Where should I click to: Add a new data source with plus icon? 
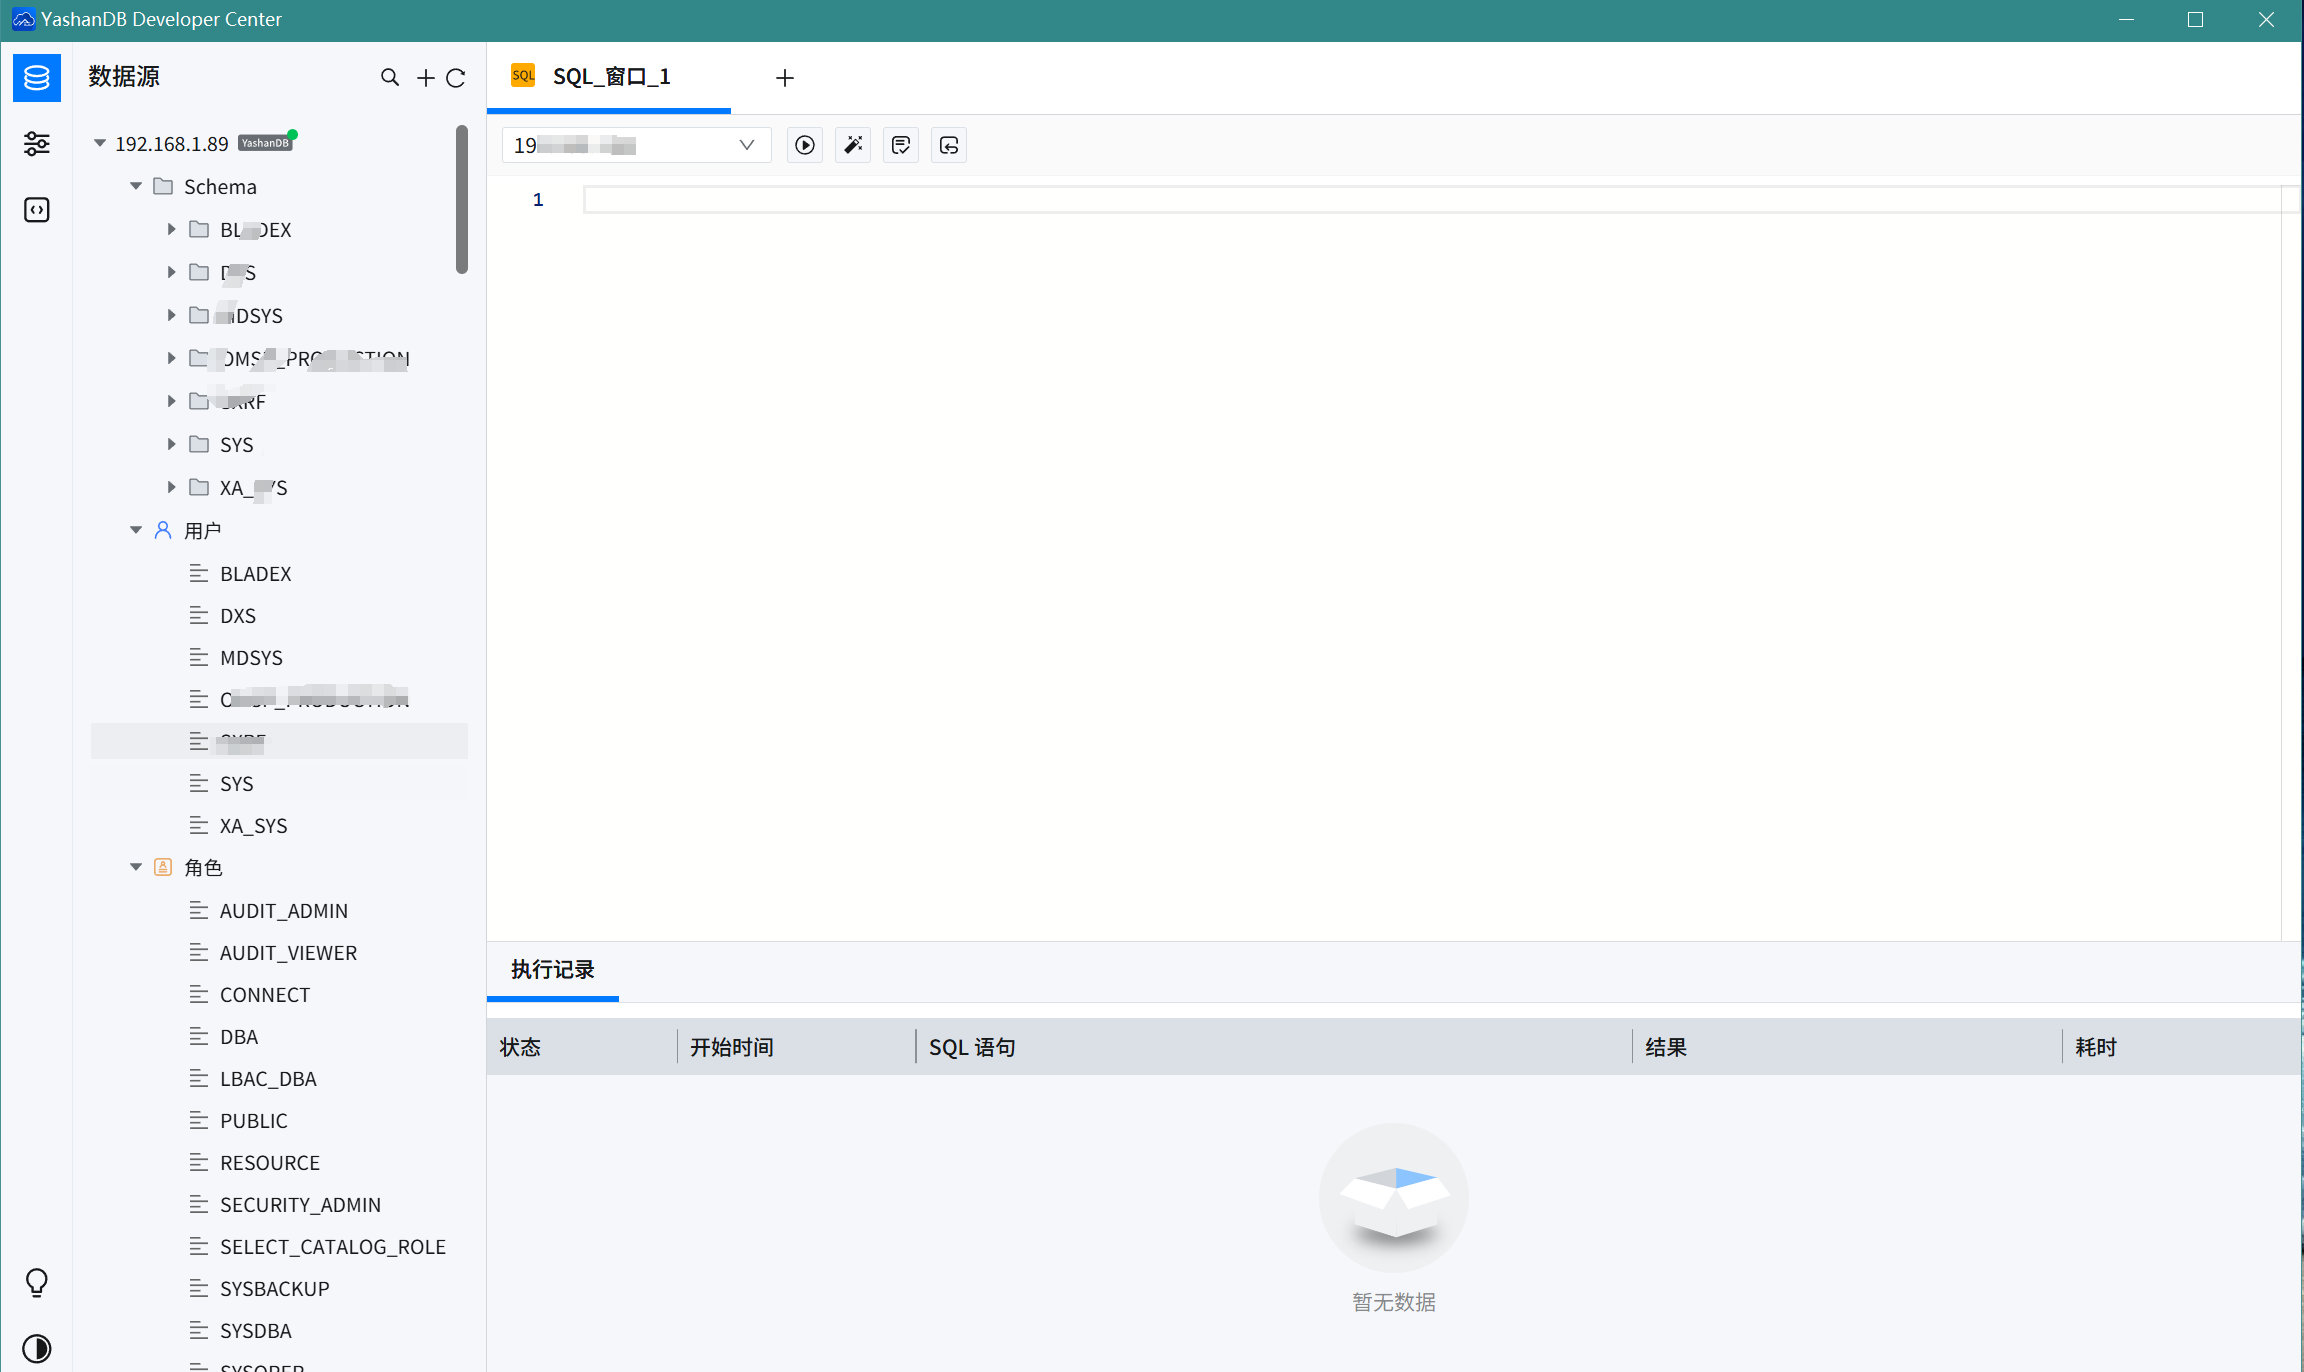point(426,78)
